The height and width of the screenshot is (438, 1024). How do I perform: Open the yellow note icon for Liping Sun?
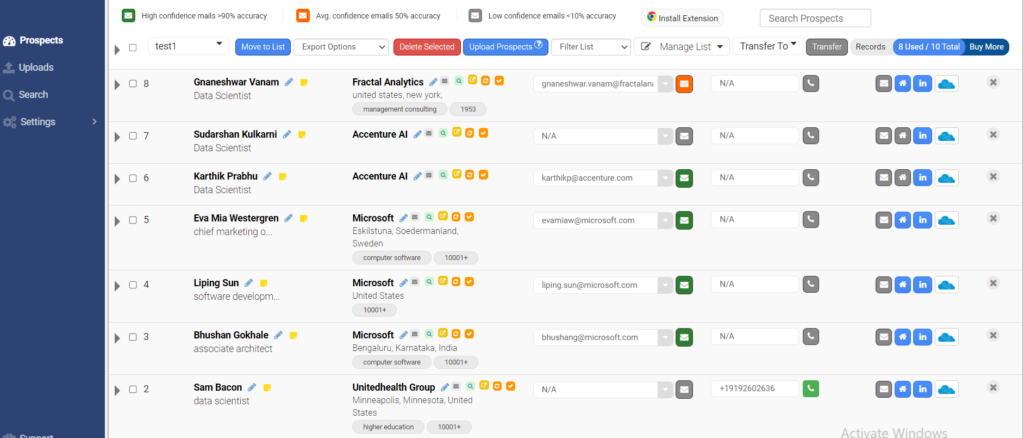[264, 283]
